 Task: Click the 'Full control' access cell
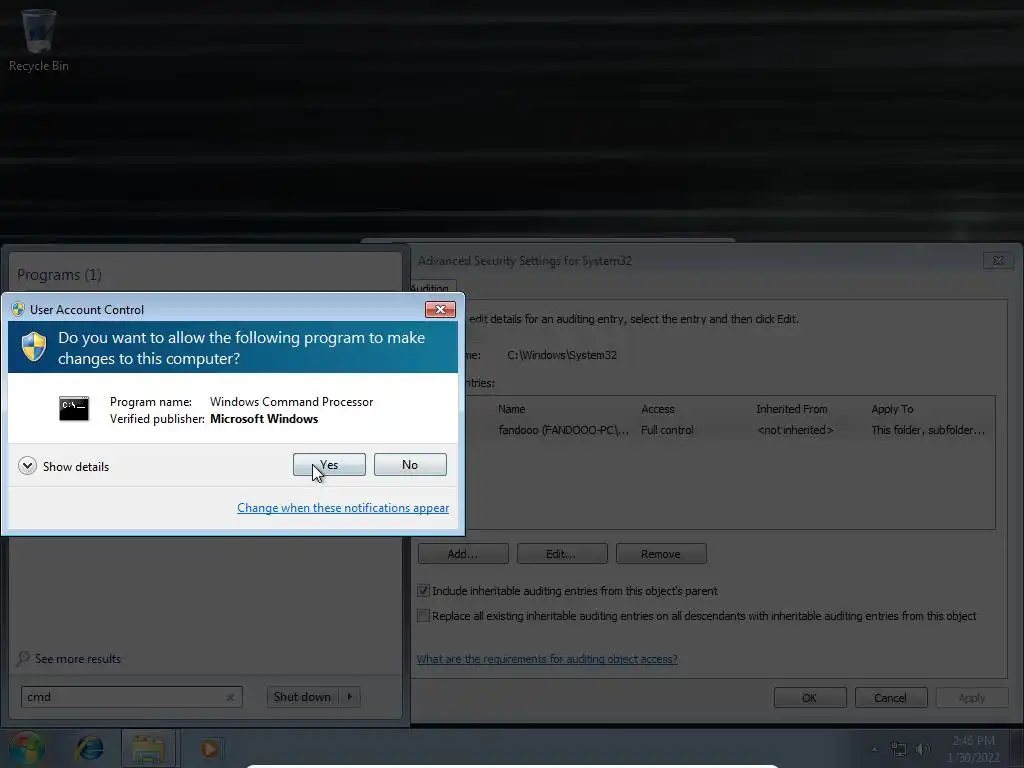click(667, 430)
